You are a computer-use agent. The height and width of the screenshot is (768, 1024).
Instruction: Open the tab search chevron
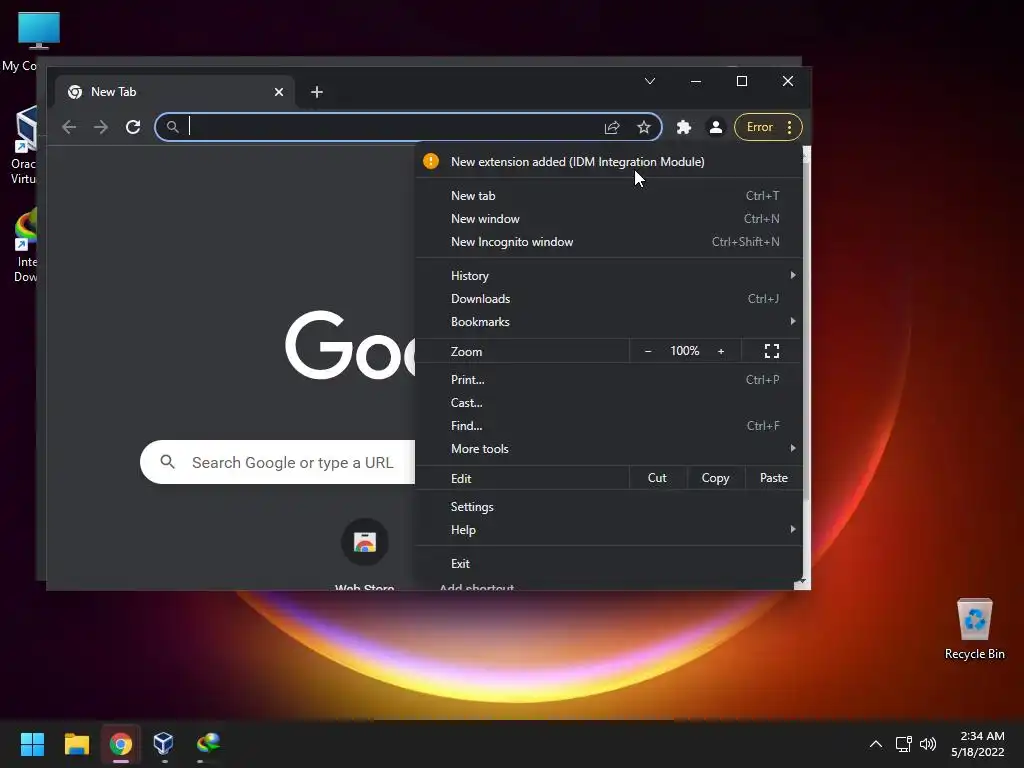650,81
